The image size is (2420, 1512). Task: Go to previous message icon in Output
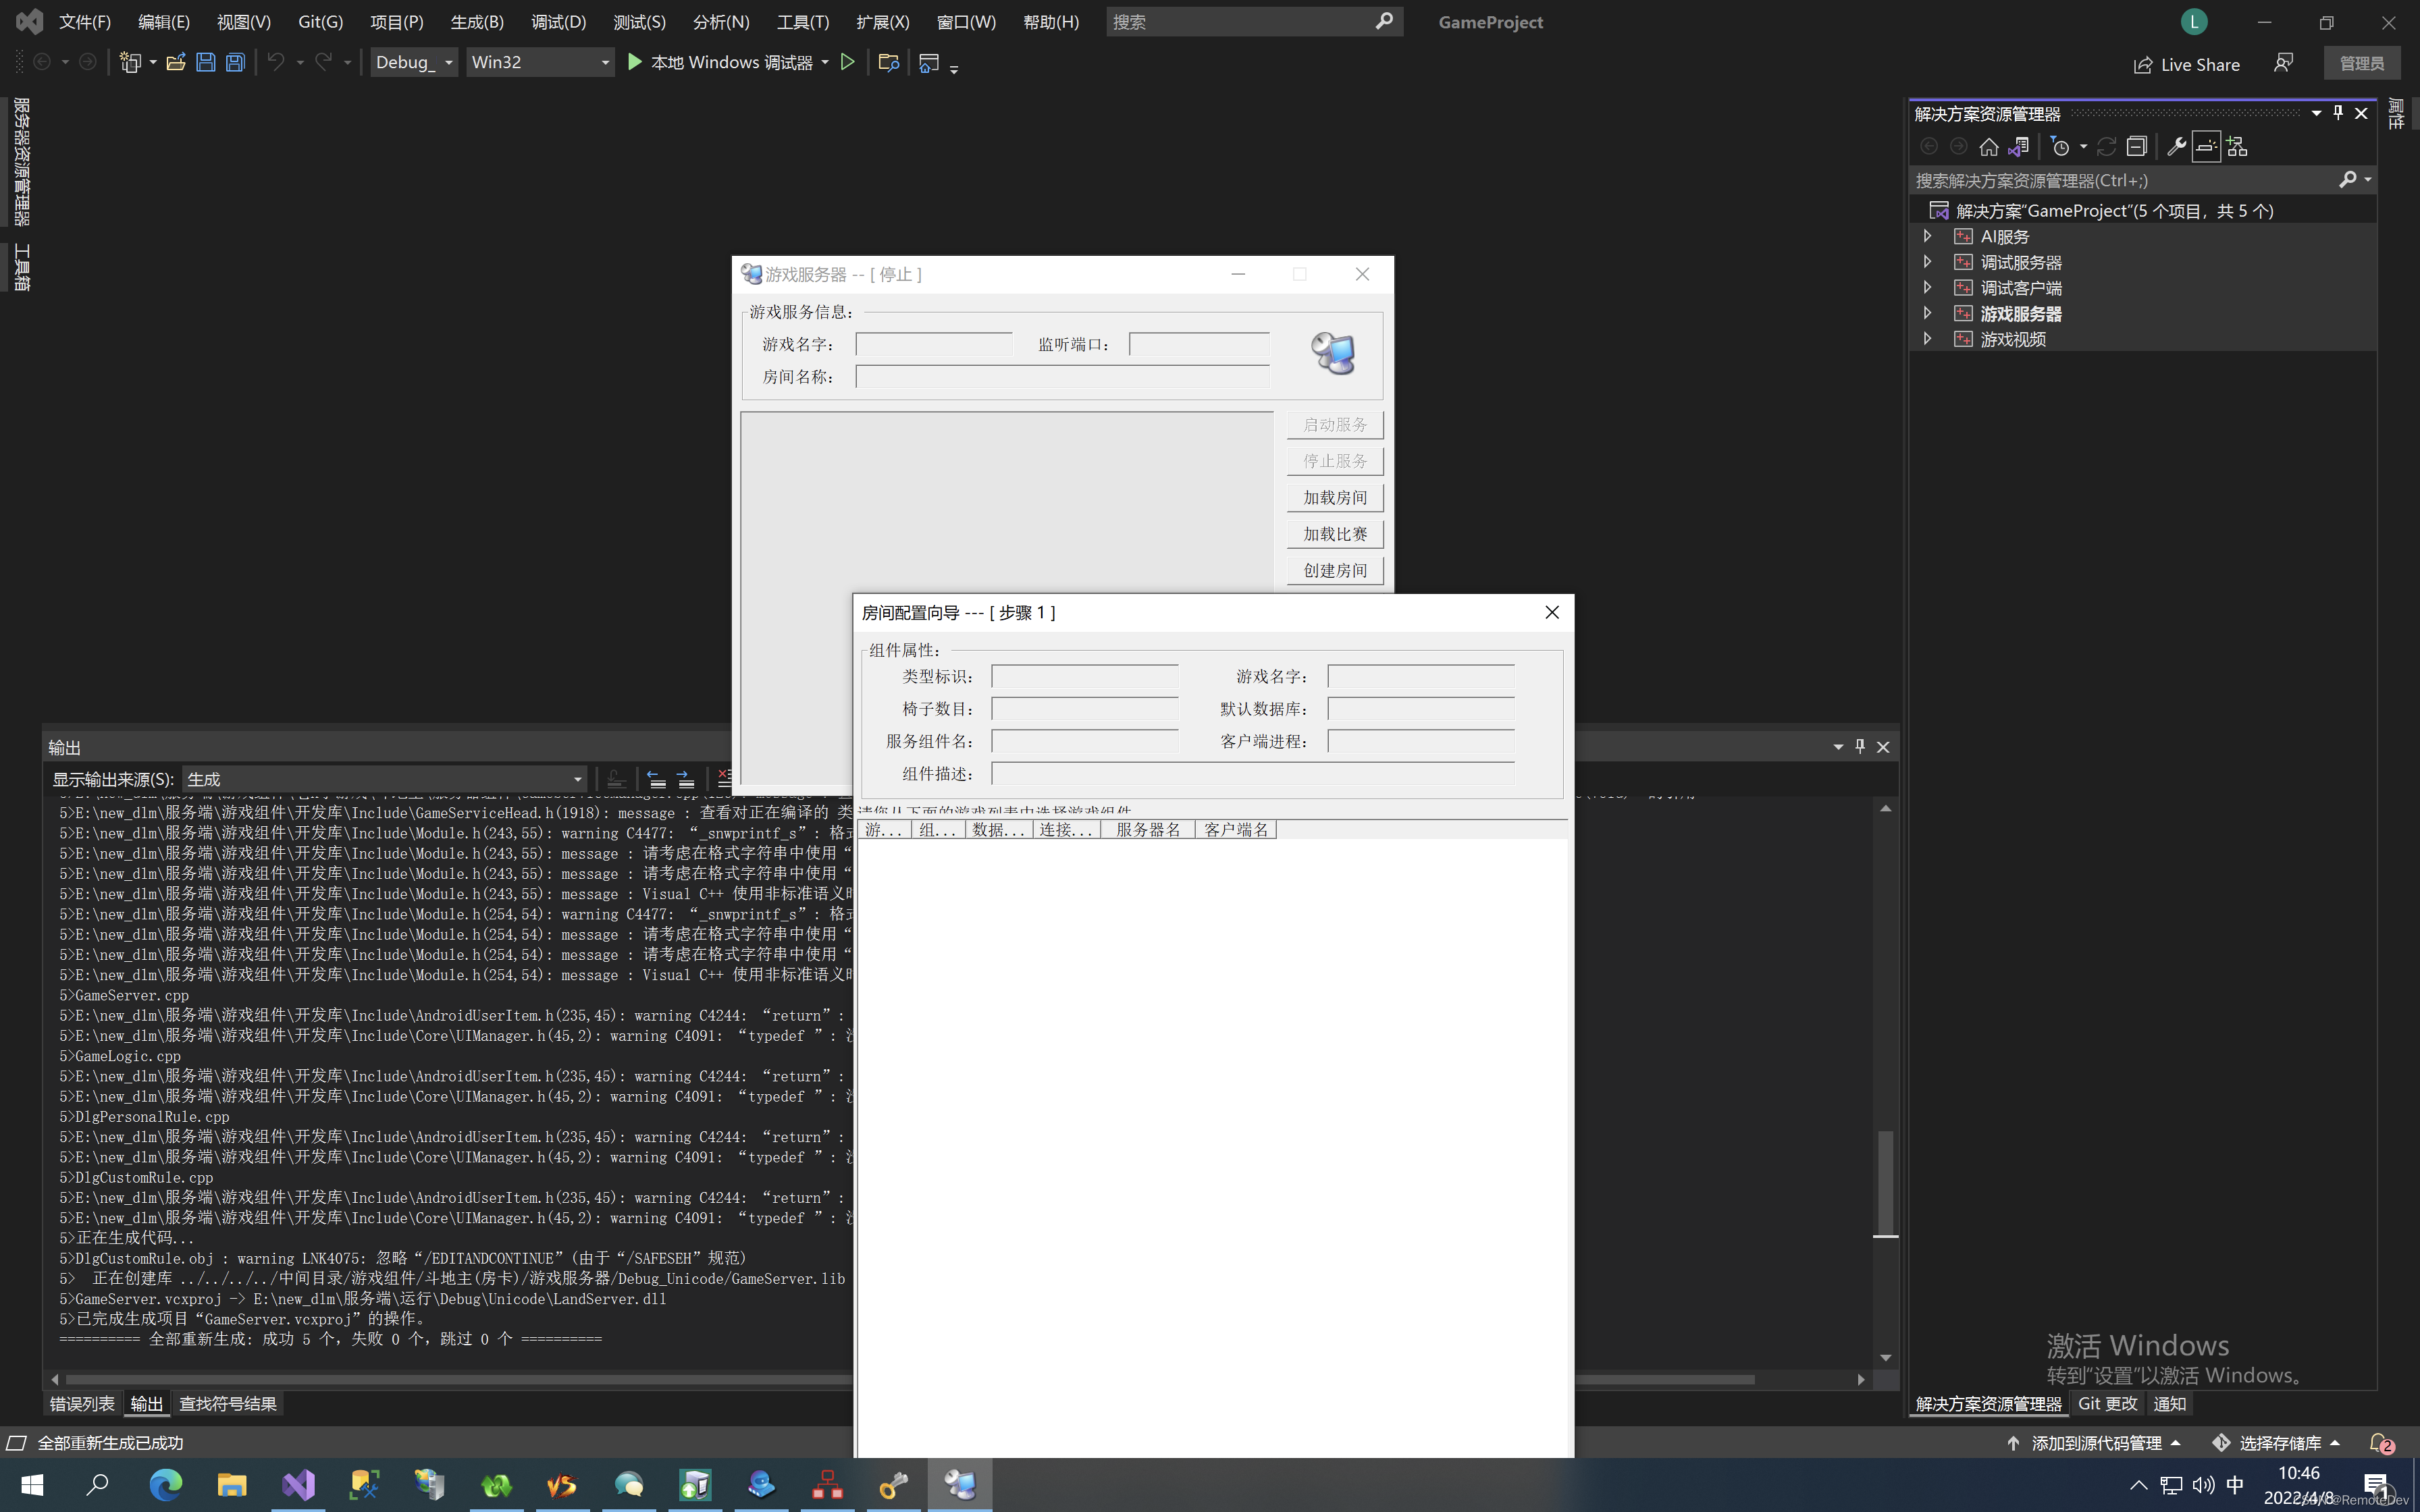656,779
